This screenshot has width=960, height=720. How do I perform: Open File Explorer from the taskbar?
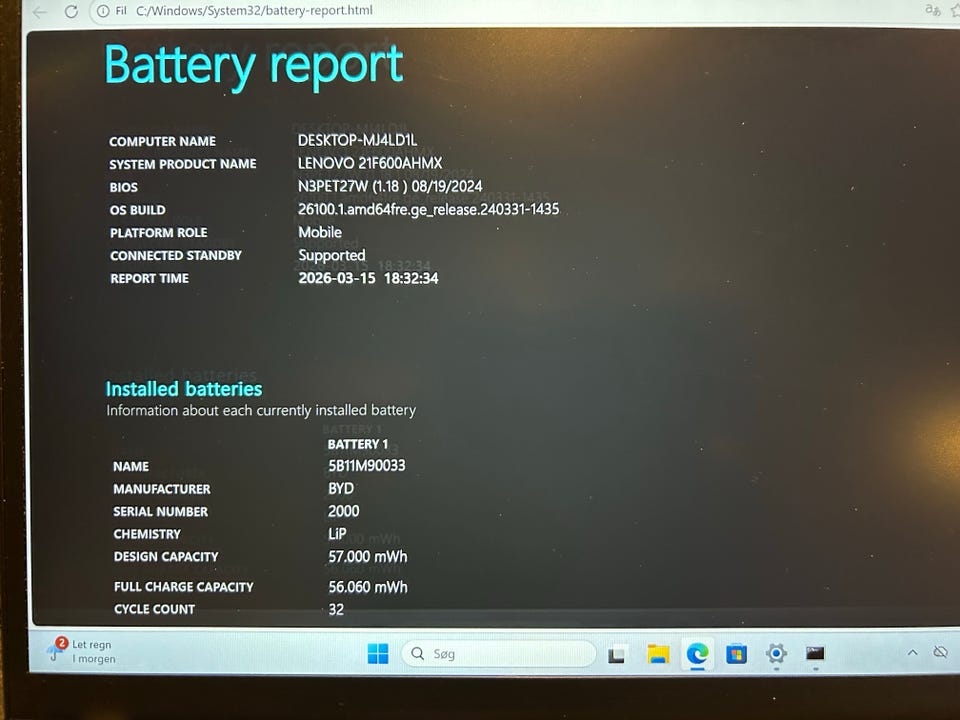point(658,654)
